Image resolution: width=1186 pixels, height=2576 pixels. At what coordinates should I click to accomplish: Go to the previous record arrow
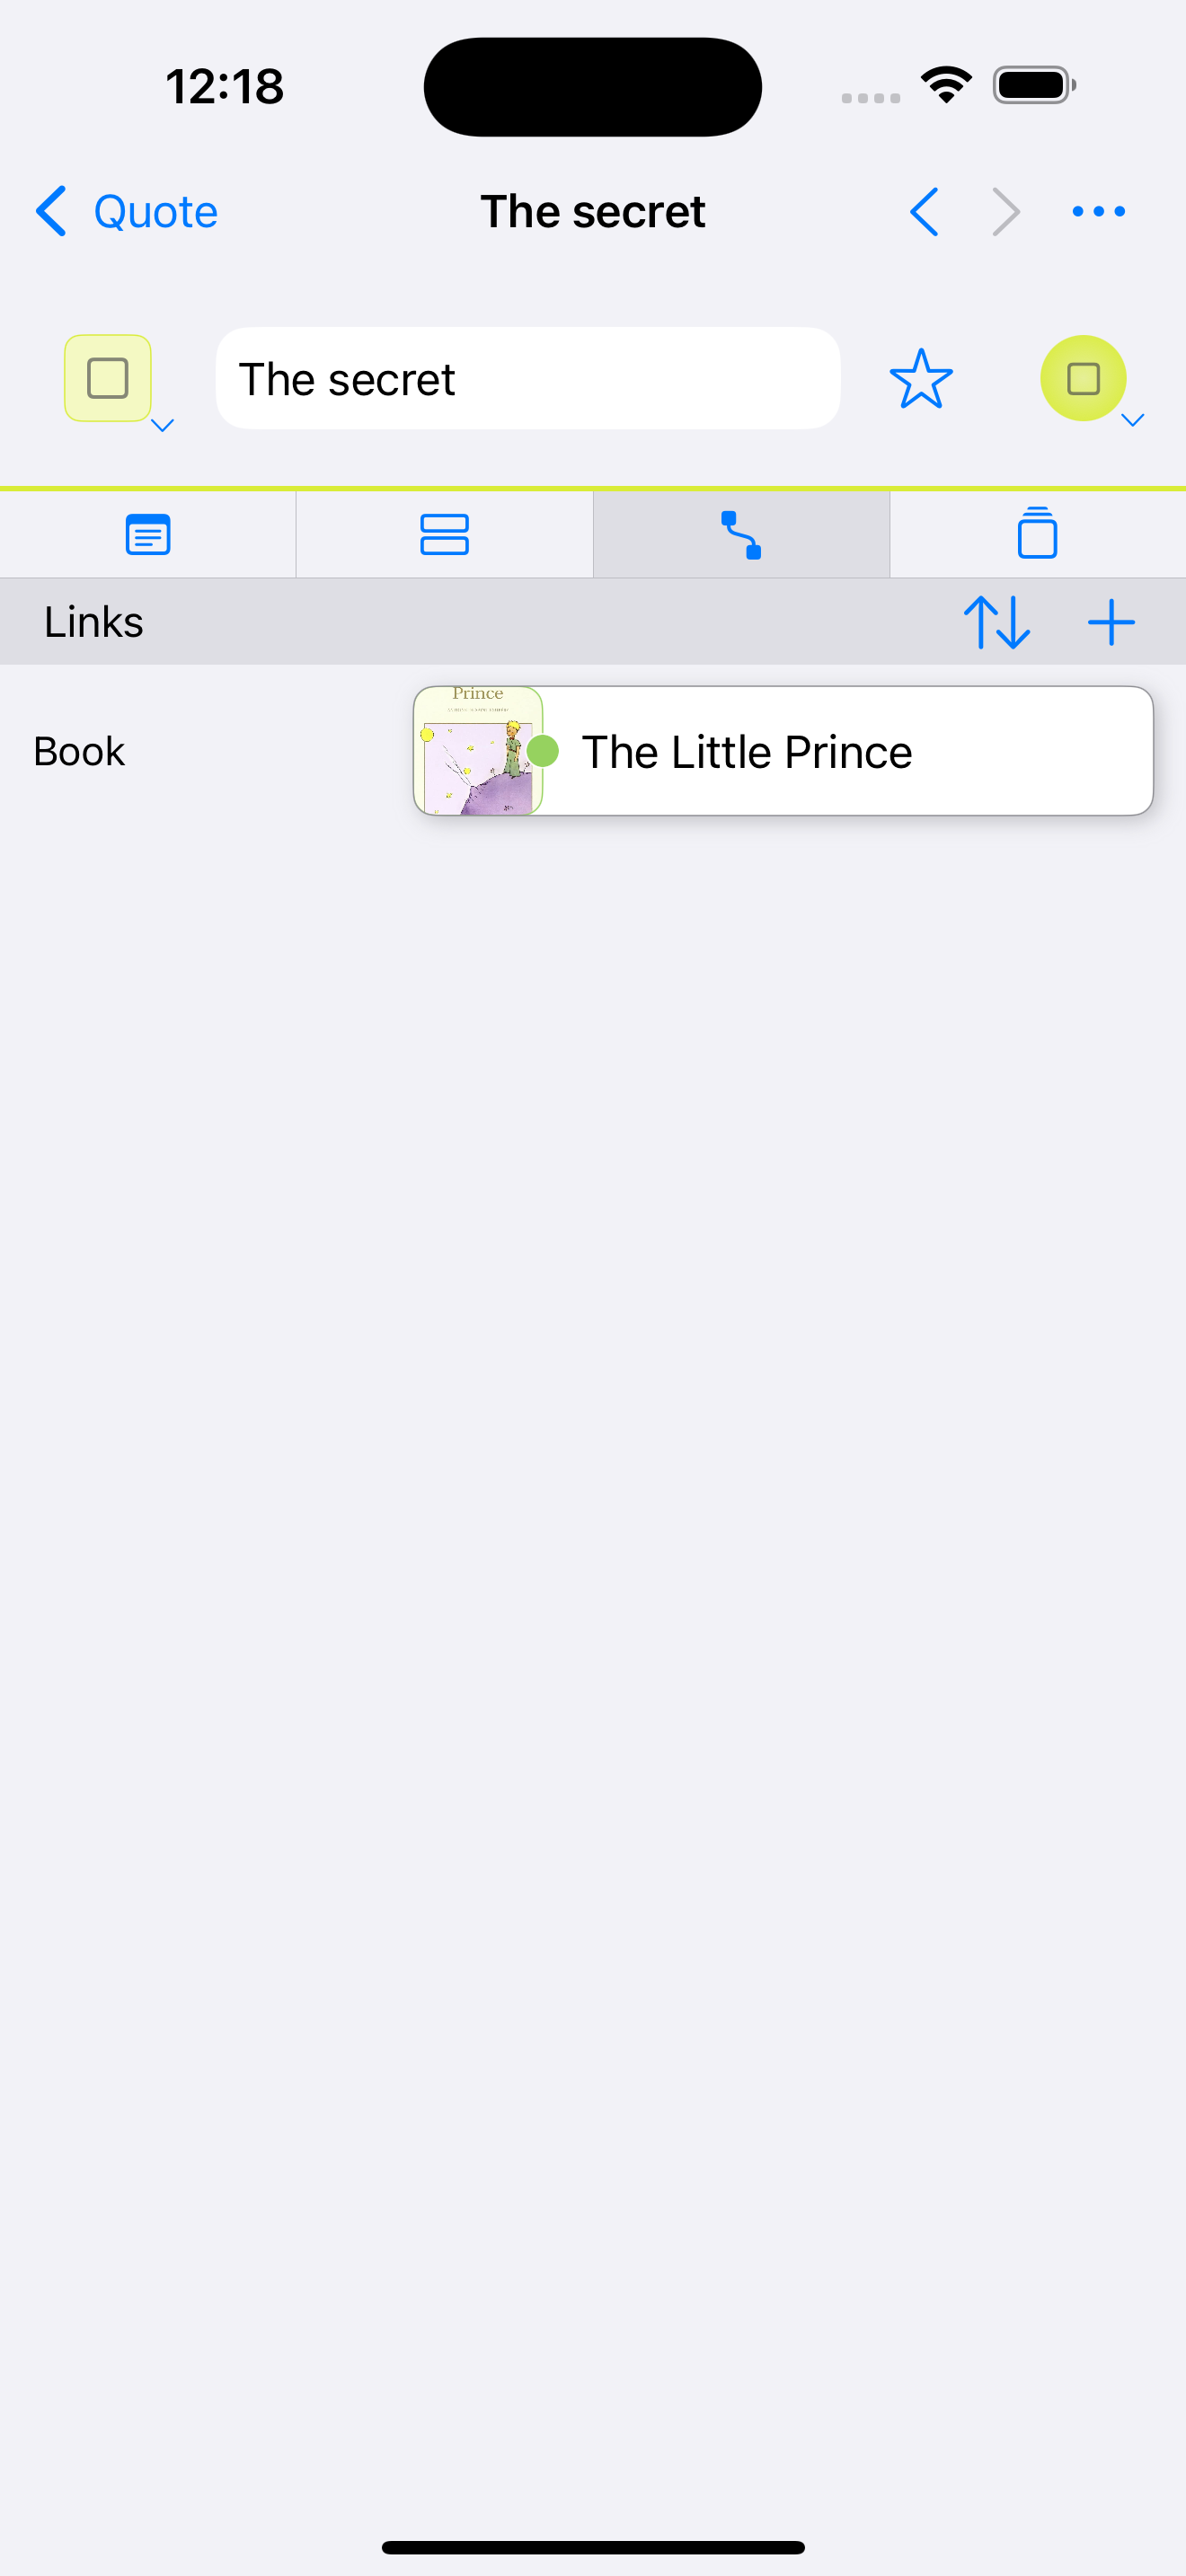[925, 212]
